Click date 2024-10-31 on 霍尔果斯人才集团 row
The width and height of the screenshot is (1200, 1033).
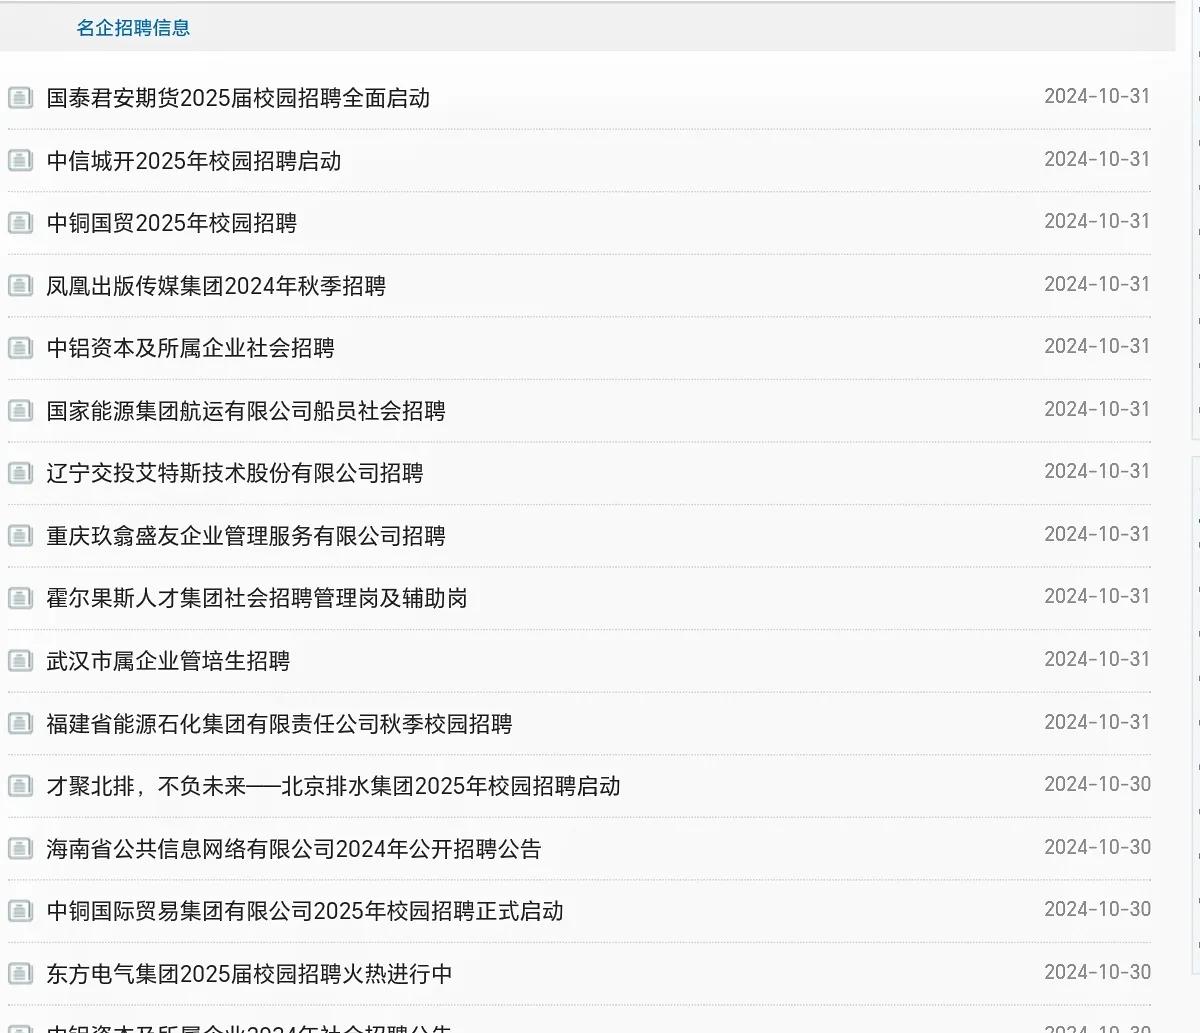click(1097, 596)
